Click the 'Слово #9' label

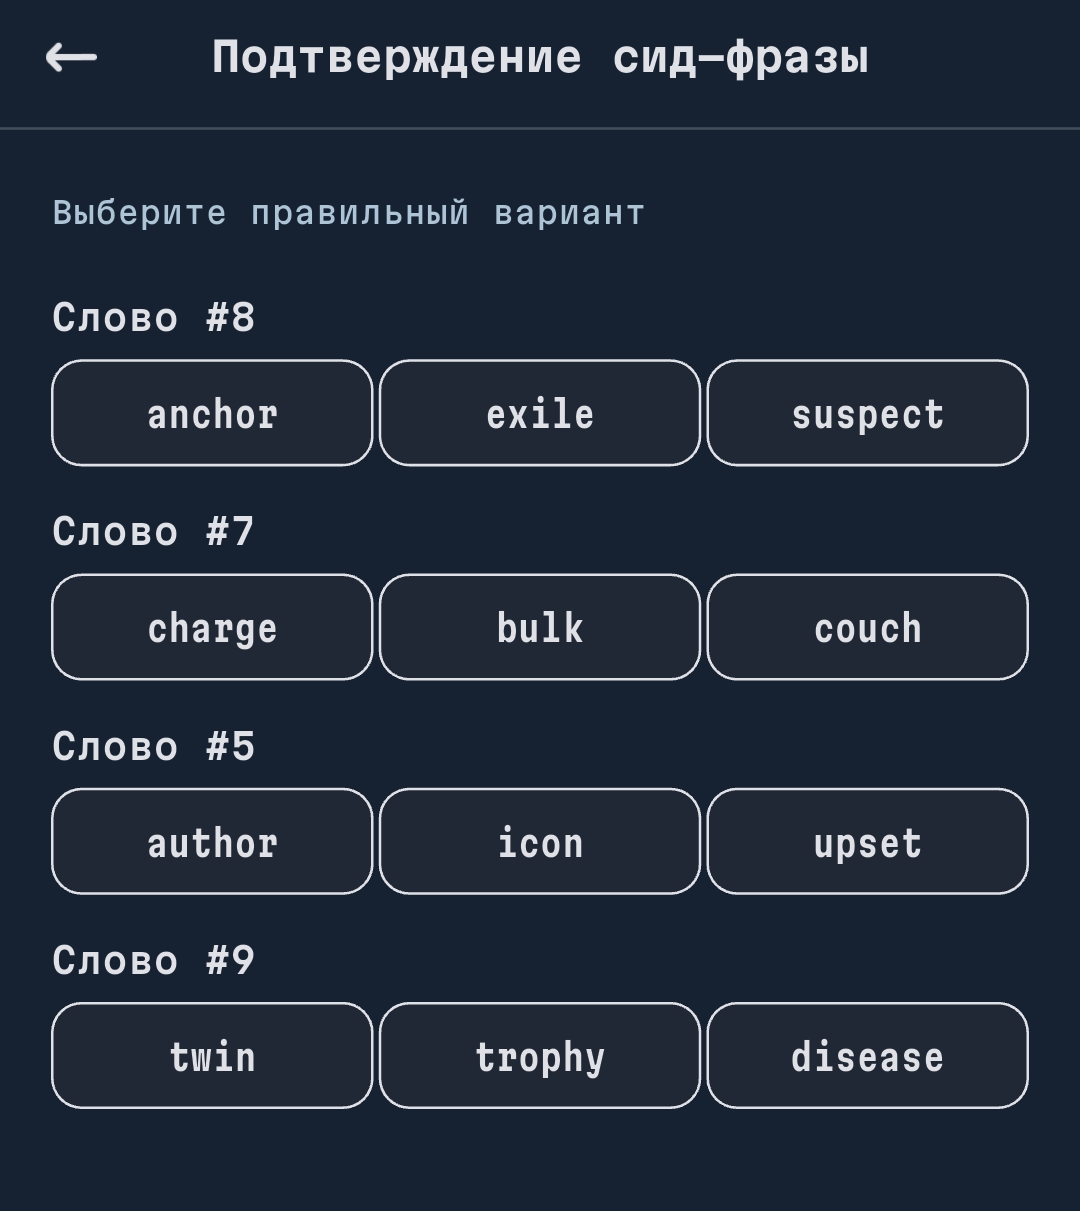[154, 960]
